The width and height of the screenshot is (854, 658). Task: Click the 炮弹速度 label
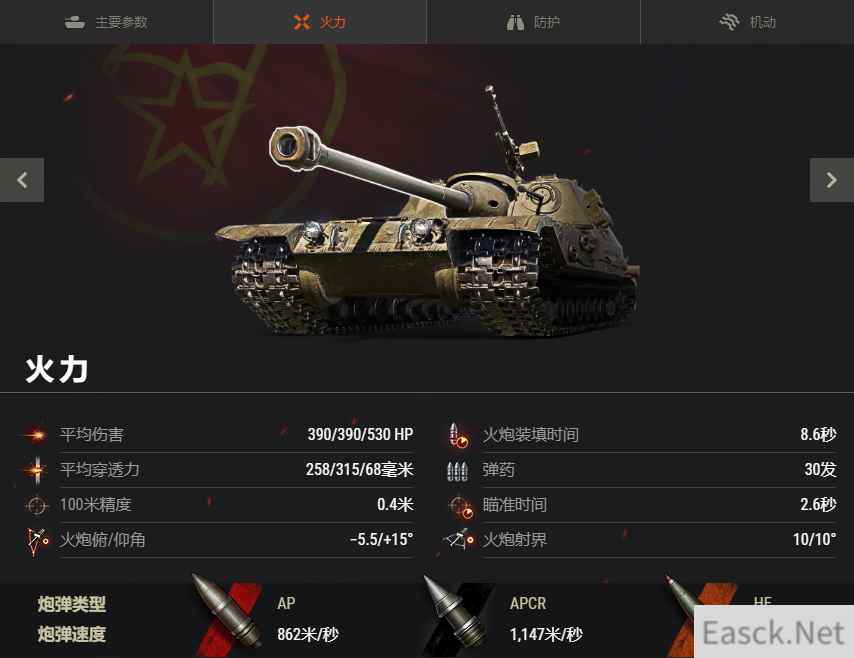point(71,634)
